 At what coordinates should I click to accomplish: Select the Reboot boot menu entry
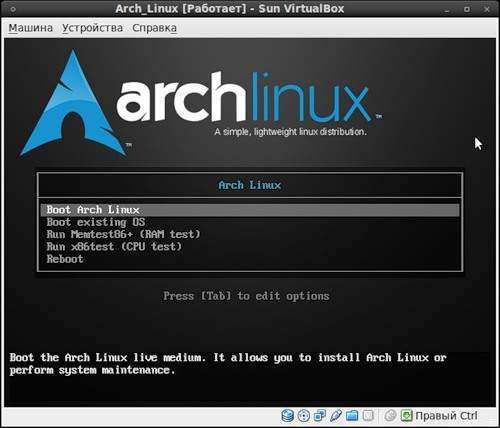(250, 259)
